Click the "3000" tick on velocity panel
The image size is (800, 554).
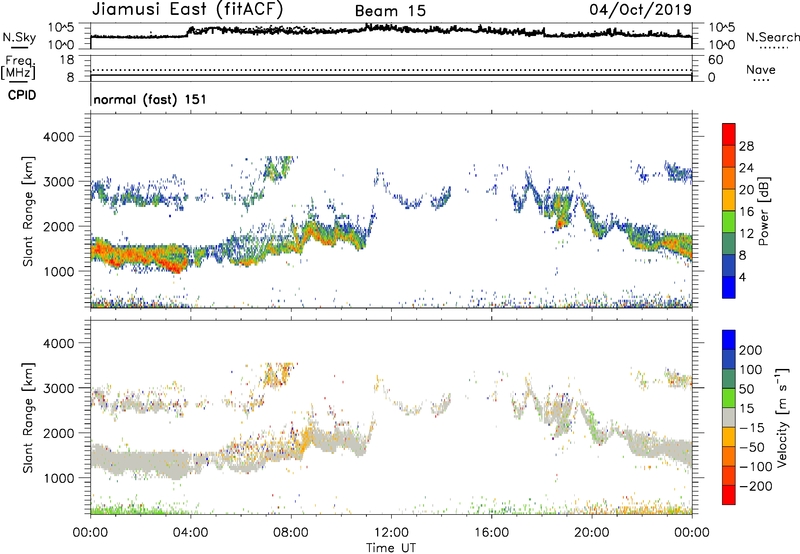tap(59, 388)
